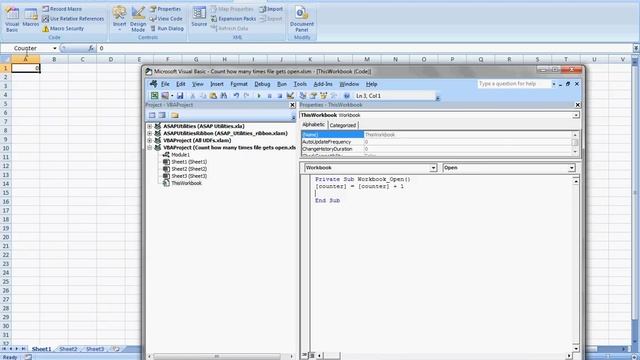Expand the ASAPUtilitiesRibbon project node
The height and width of the screenshot is (360, 640).
[150, 133]
